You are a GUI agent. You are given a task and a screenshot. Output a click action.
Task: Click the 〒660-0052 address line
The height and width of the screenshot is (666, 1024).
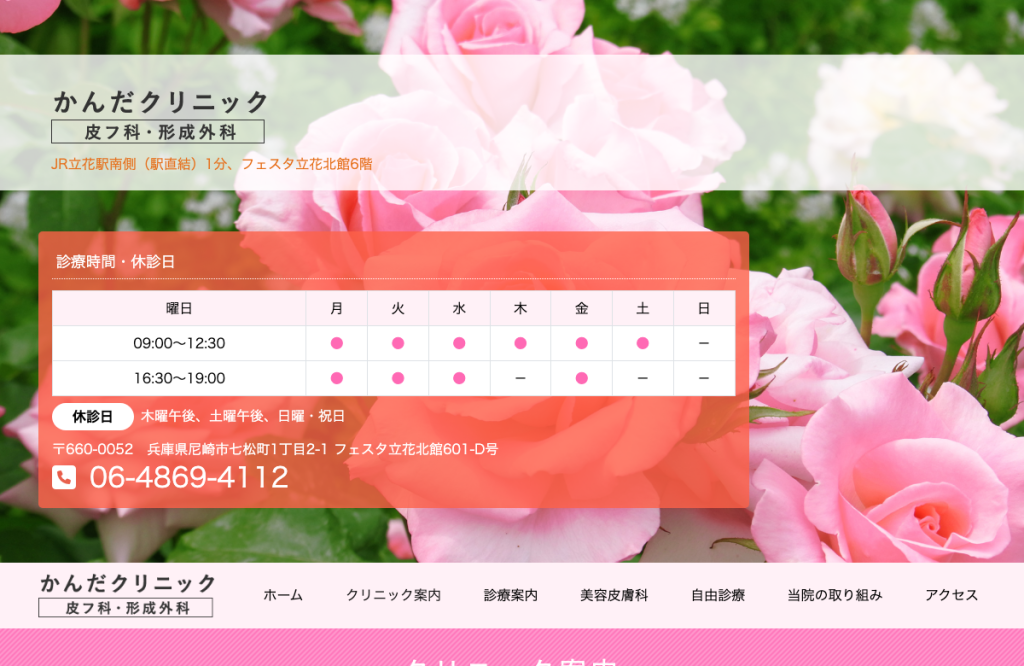(x=275, y=449)
